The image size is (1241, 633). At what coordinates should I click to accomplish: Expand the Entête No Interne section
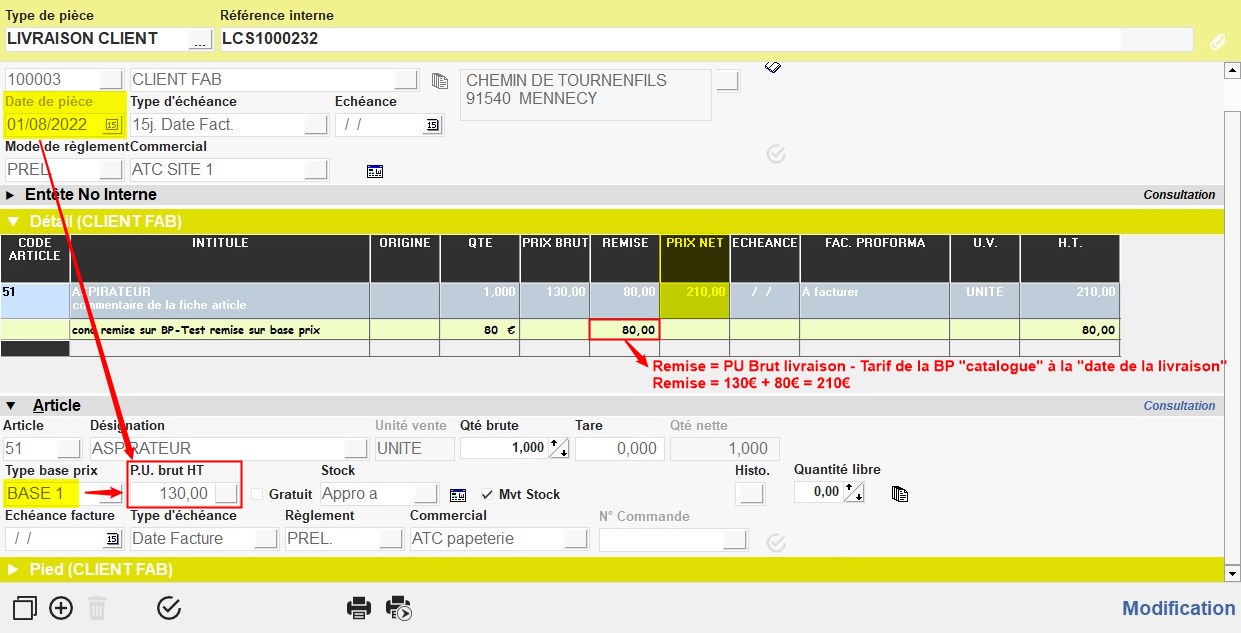(x=11, y=195)
